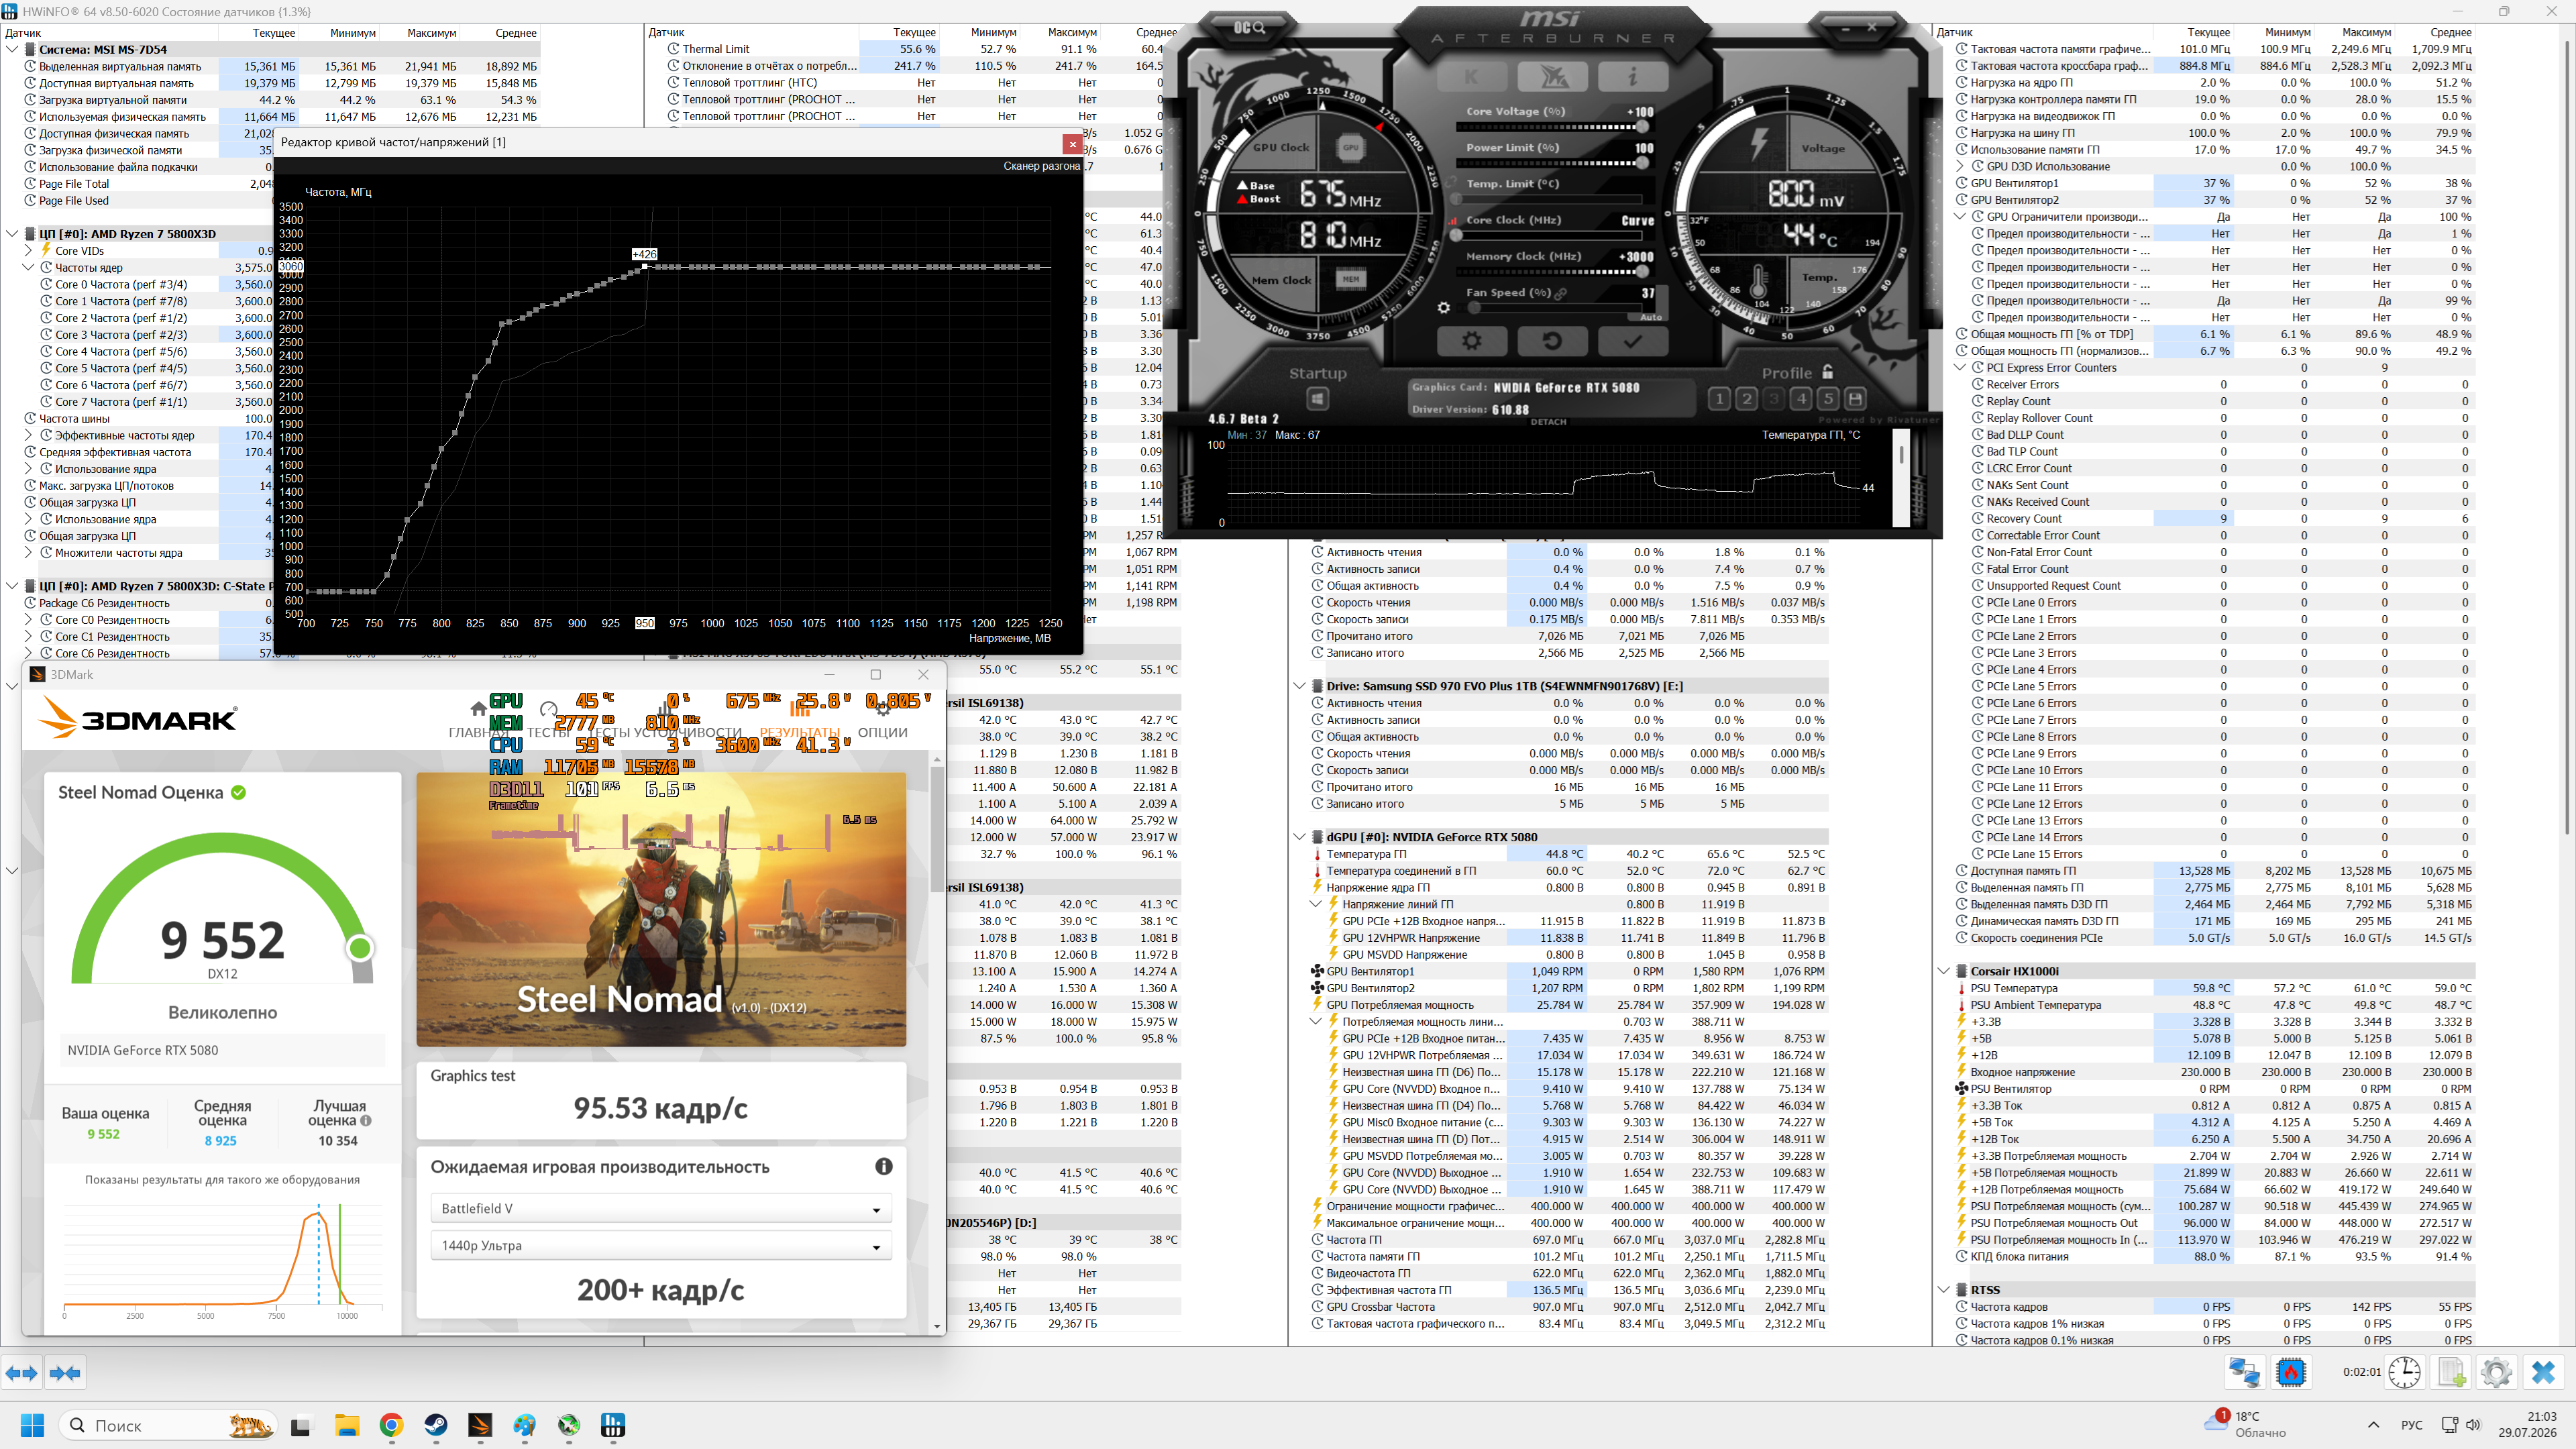Open the РУС language switcher in the tray
The height and width of the screenshot is (1449, 2576).
[2411, 1425]
